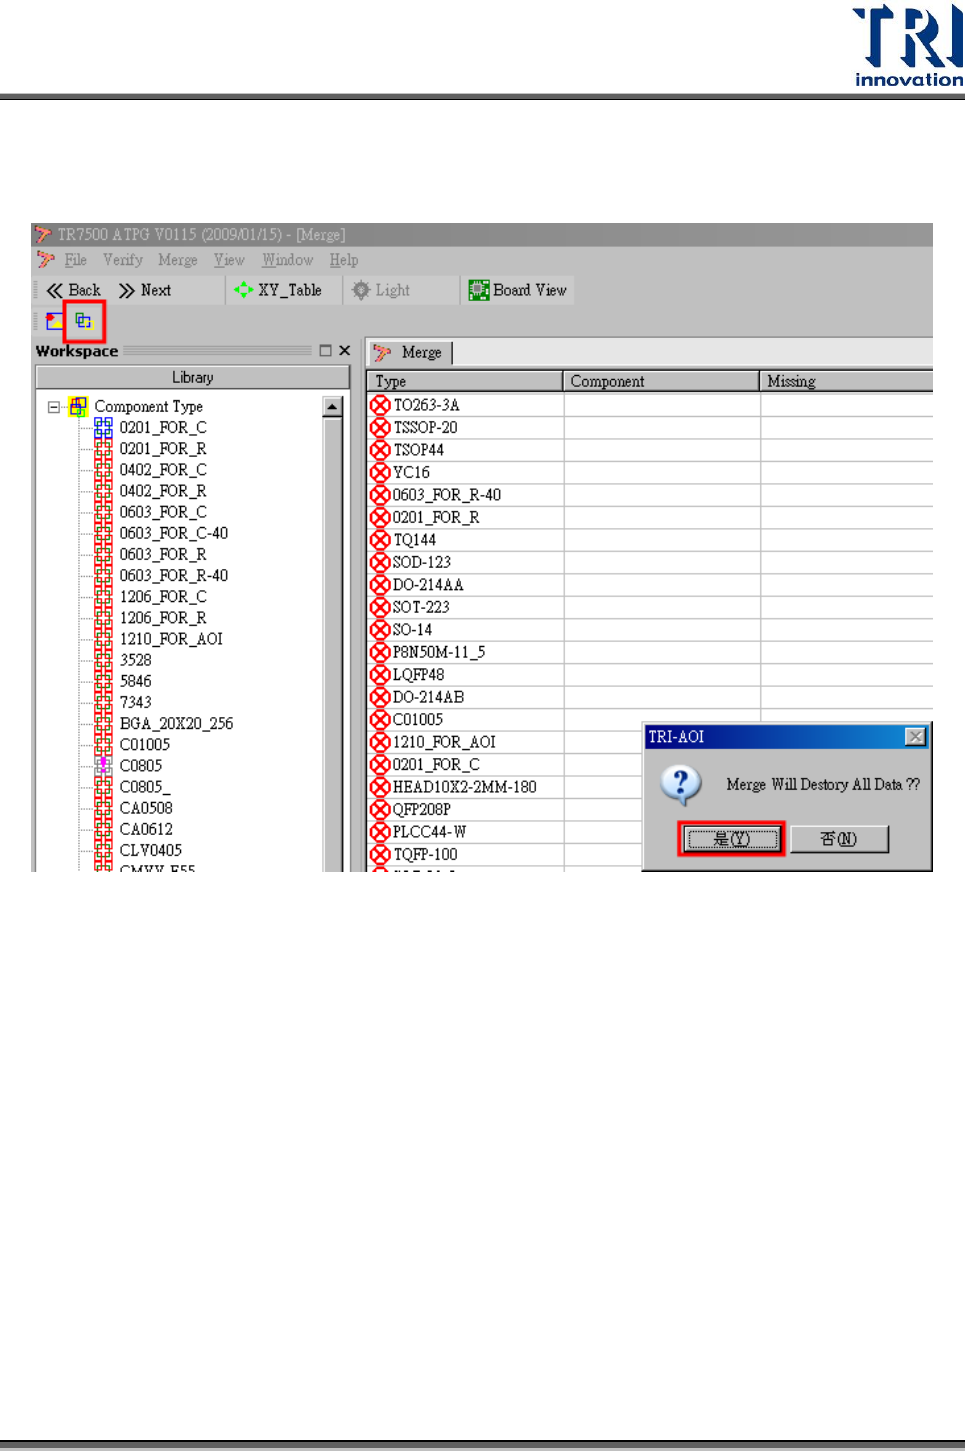Click the error icon beside SOD-123
The height and width of the screenshot is (1451, 965).
coord(380,562)
